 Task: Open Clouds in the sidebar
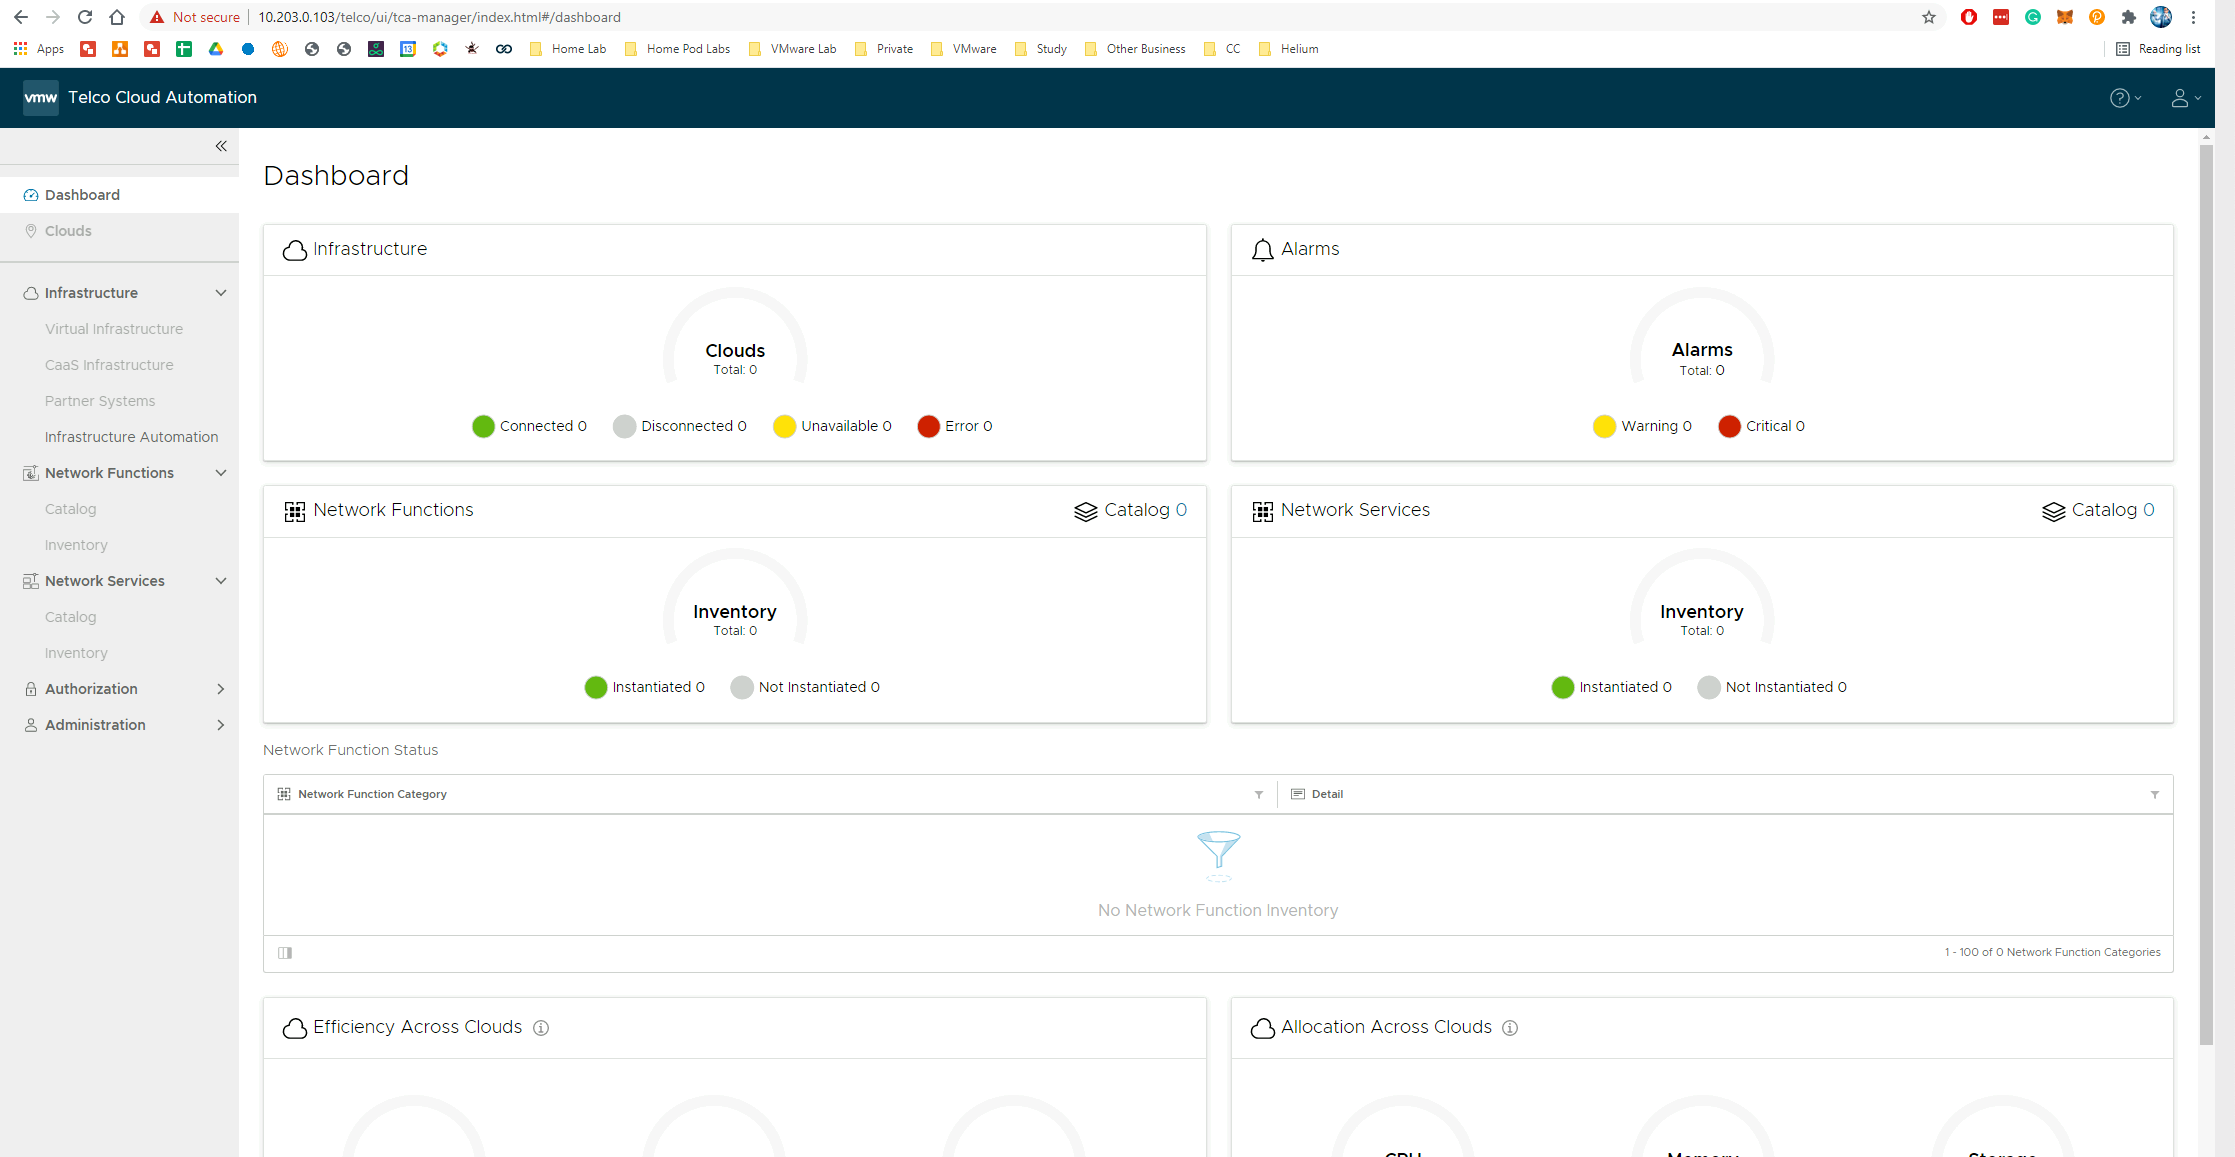coord(68,231)
